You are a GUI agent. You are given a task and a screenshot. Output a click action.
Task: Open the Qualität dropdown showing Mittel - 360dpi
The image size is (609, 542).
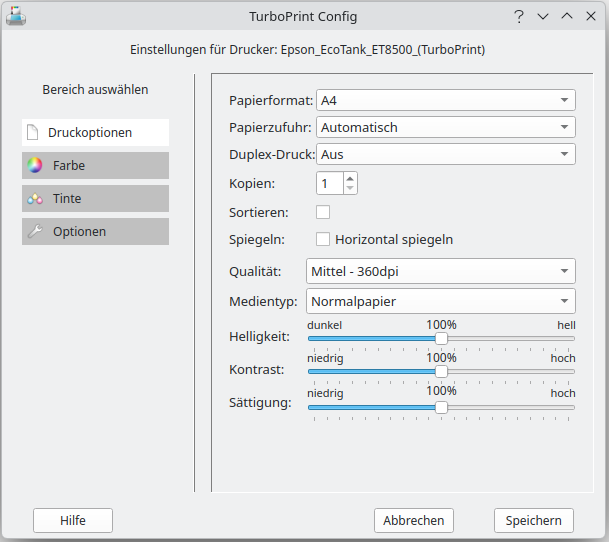pyautogui.click(x=441, y=271)
